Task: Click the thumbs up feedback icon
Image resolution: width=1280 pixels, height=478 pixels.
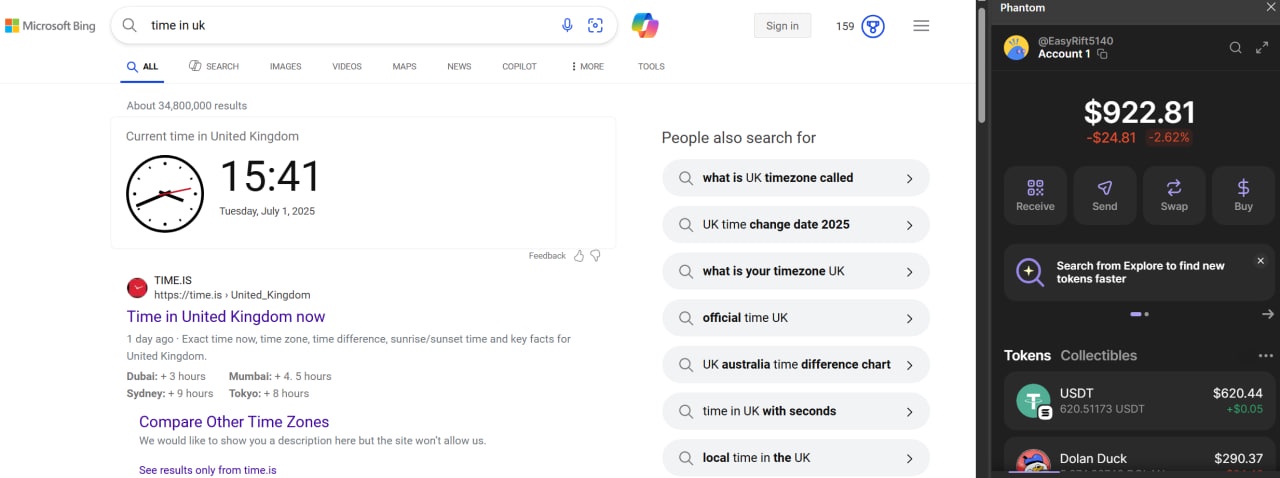Action: click(x=579, y=256)
